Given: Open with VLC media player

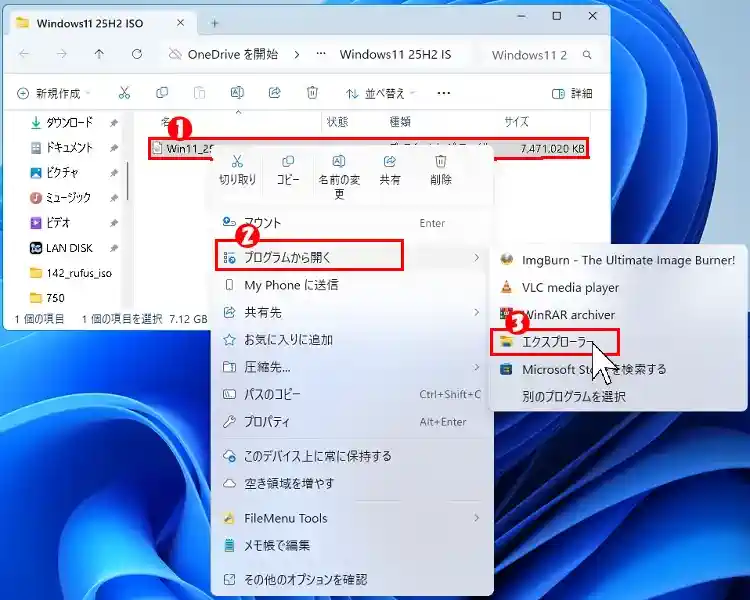Looking at the screenshot, I should click(x=618, y=288).
